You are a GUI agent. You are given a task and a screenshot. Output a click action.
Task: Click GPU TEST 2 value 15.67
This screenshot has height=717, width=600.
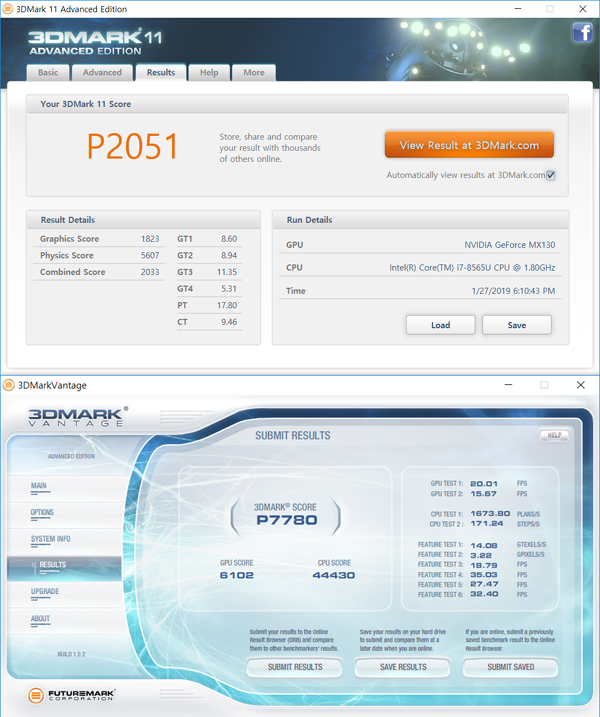[483, 494]
